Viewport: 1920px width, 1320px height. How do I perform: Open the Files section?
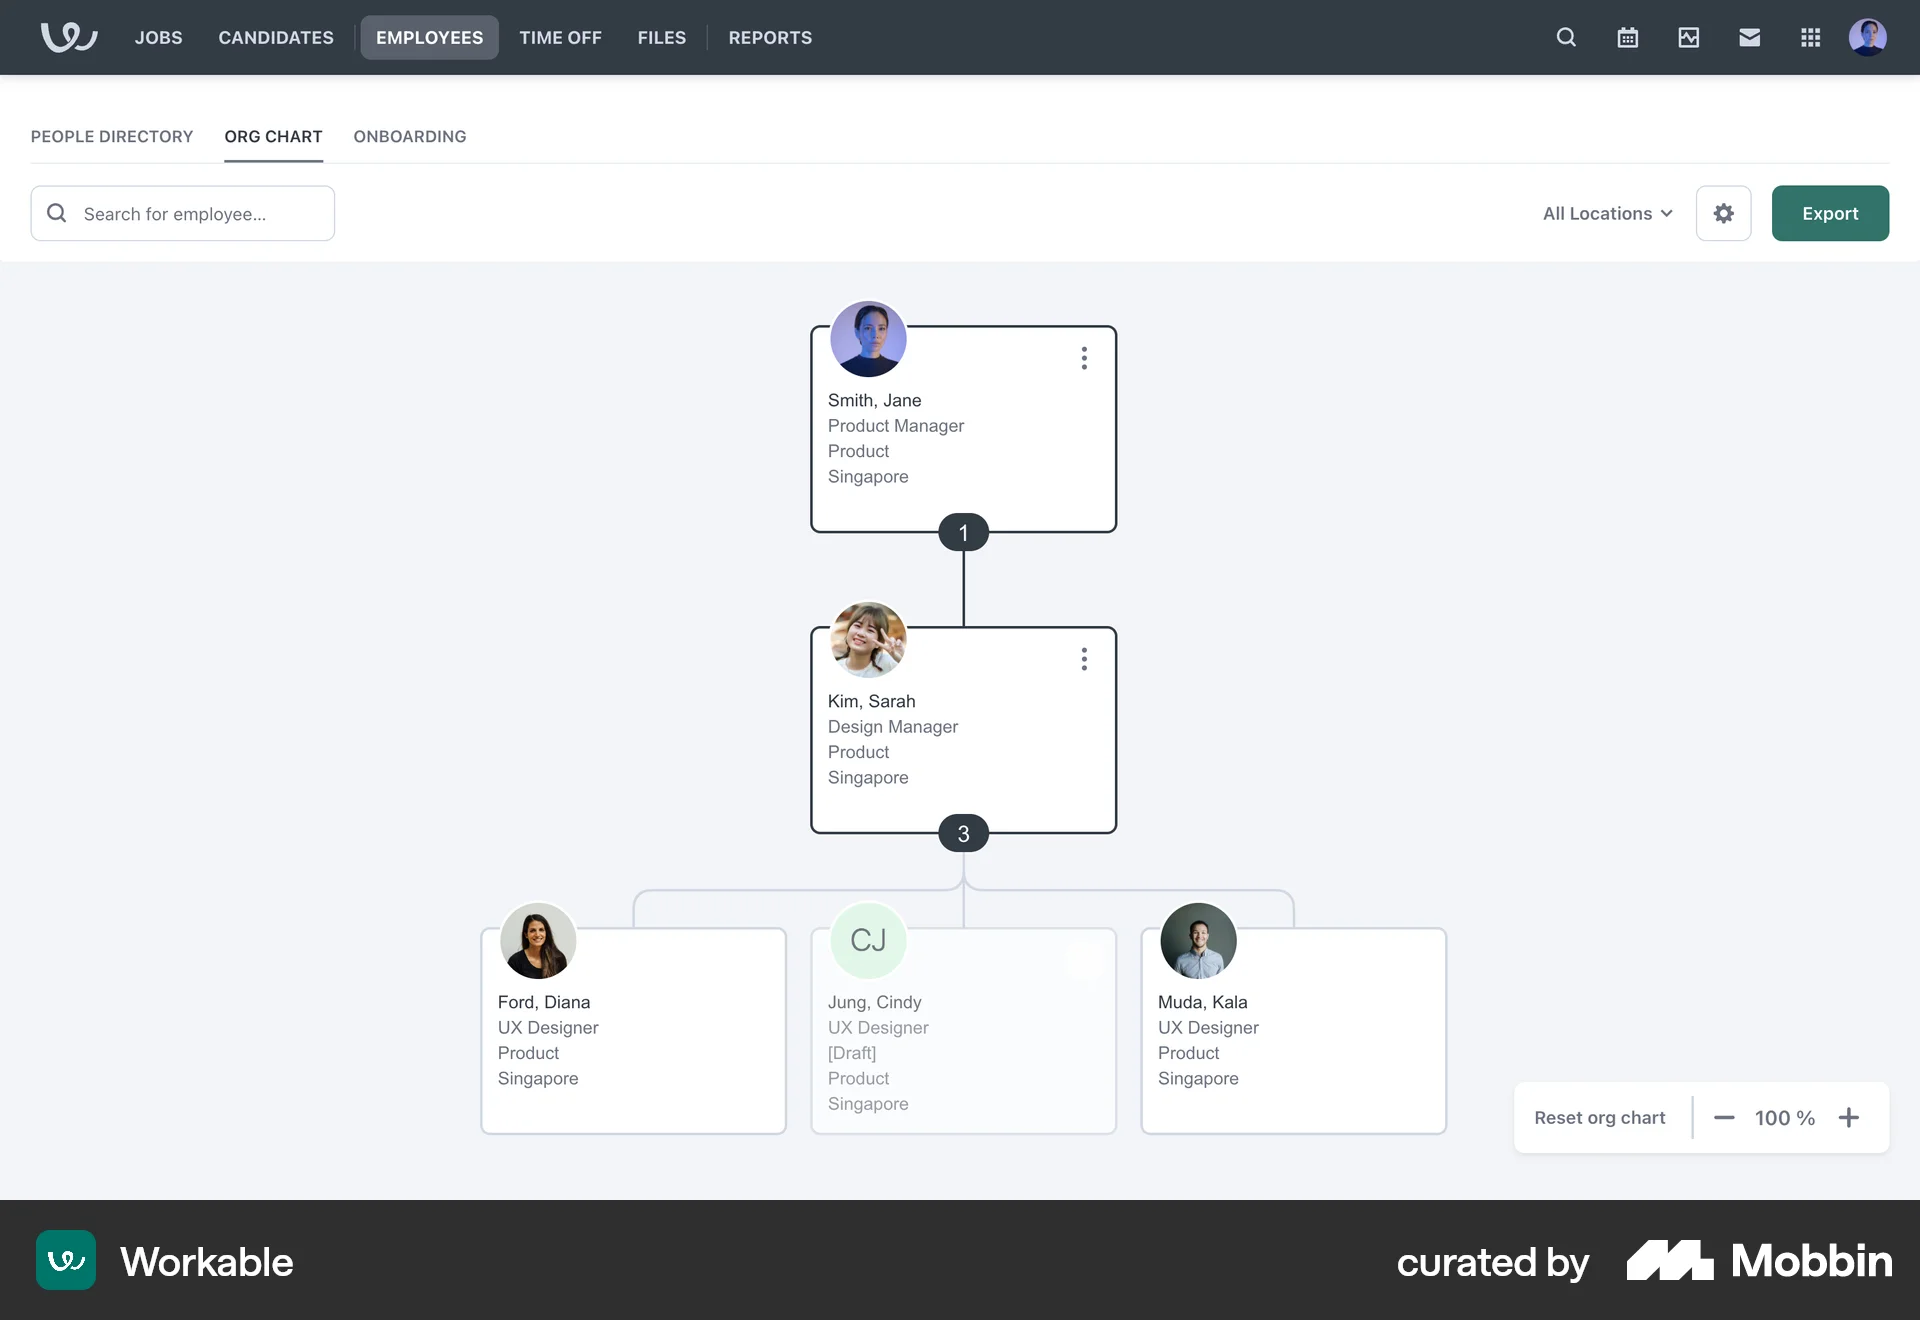[x=662, y=37]
